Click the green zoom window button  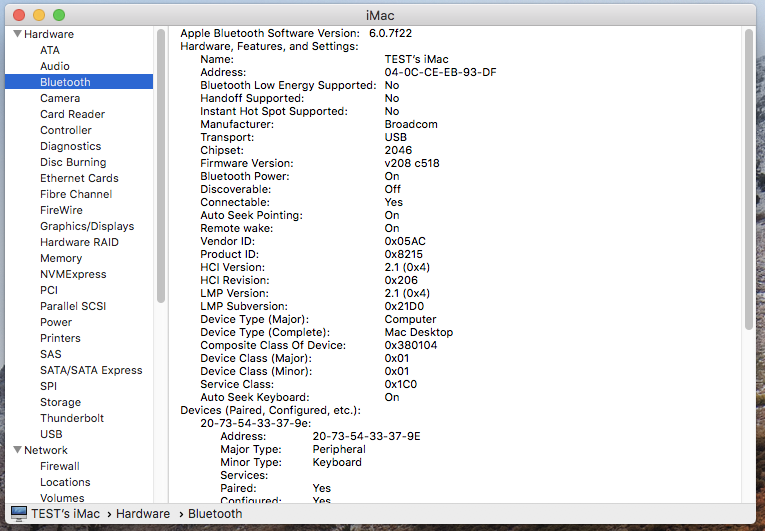pyautogui.click(x=59, y=15)
